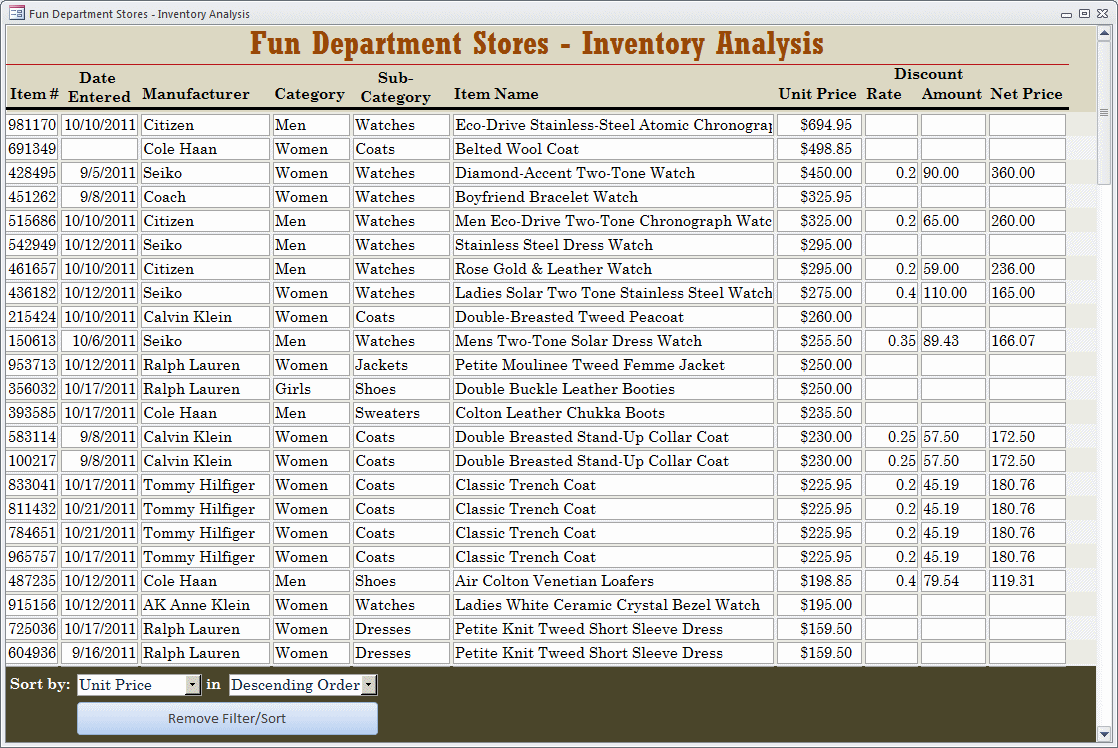Image resolution: width=1118 pixels, height=748 pixels.
Task: Click the Net Price column header
Action: tap(1026, 94)
